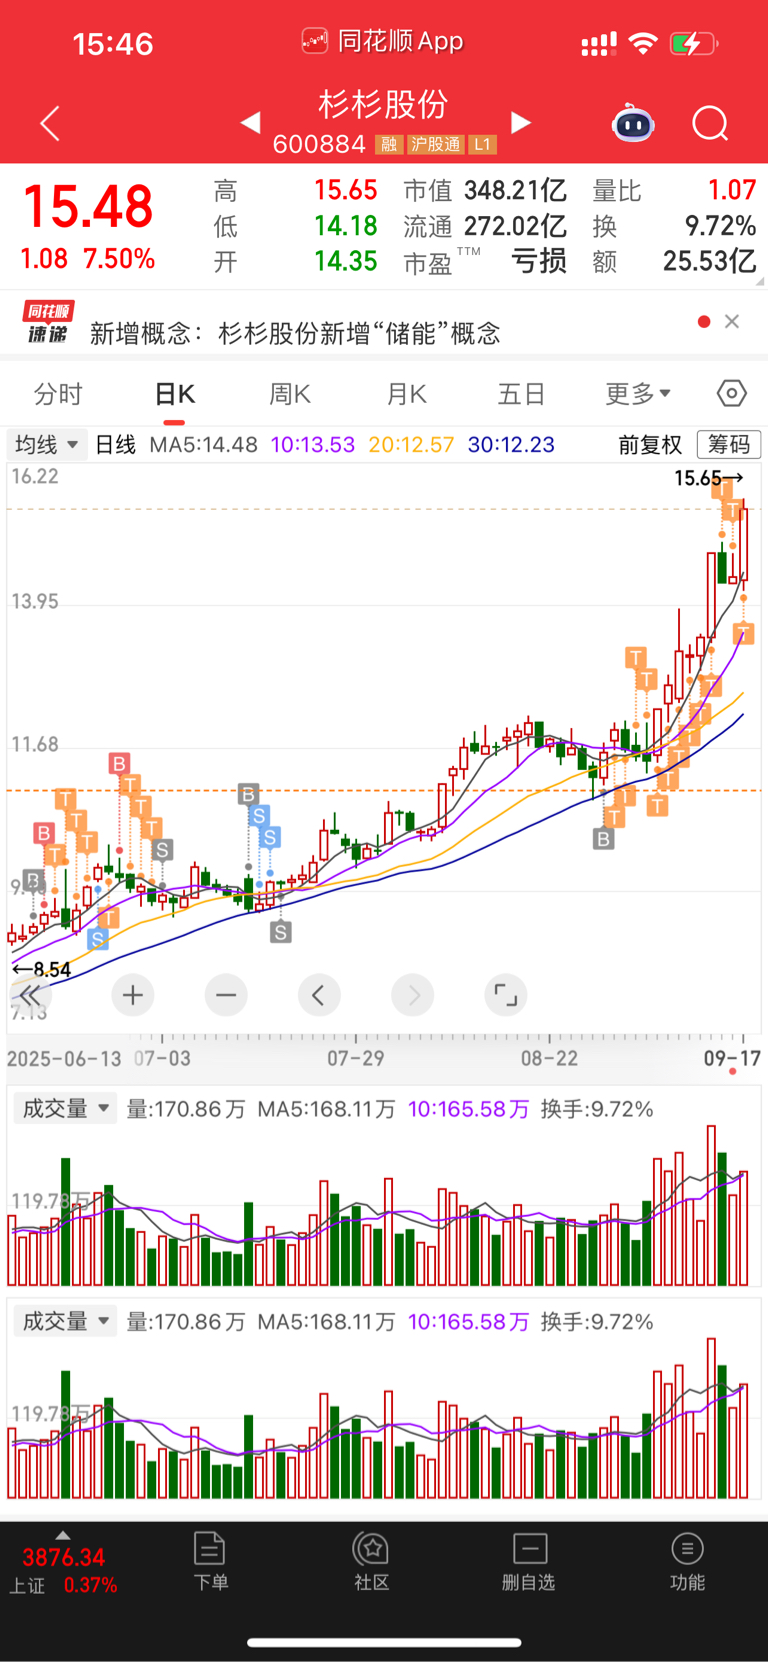768x1662 pixels.
Task: Open the 更多 dropdown
Action: (638, 394)
